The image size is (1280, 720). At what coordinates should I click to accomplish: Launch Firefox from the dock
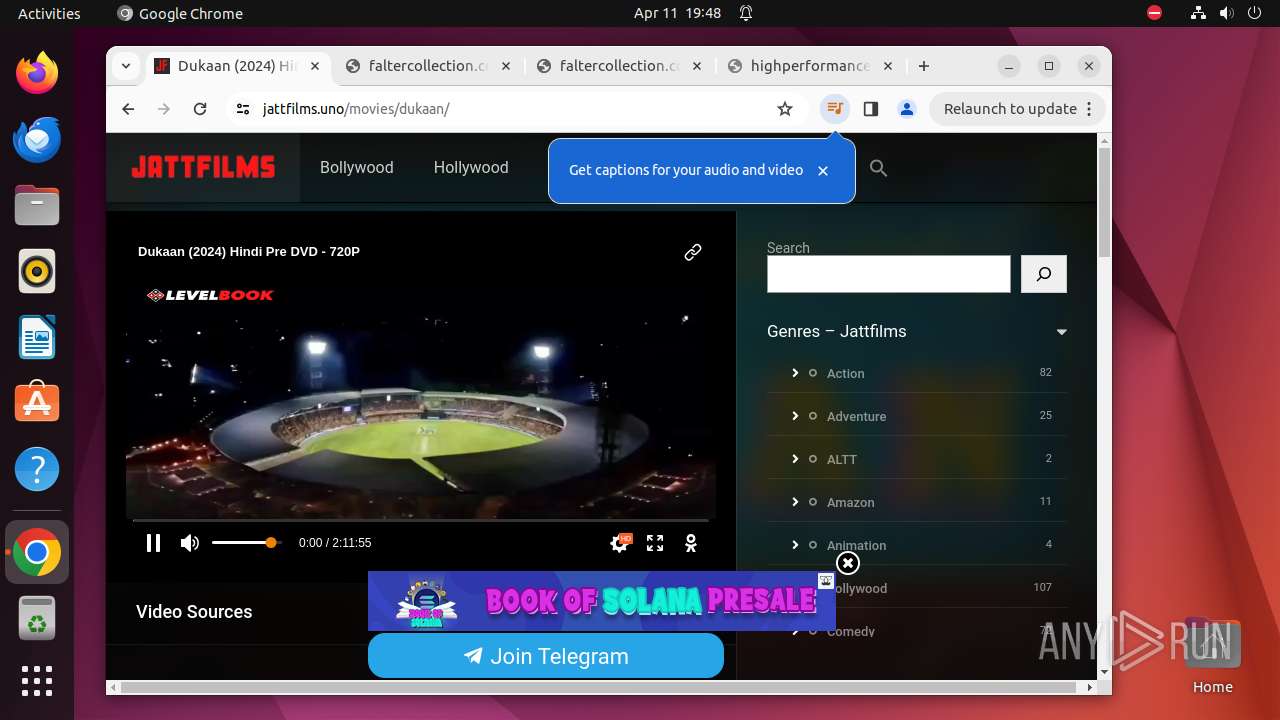pos(37,73)
